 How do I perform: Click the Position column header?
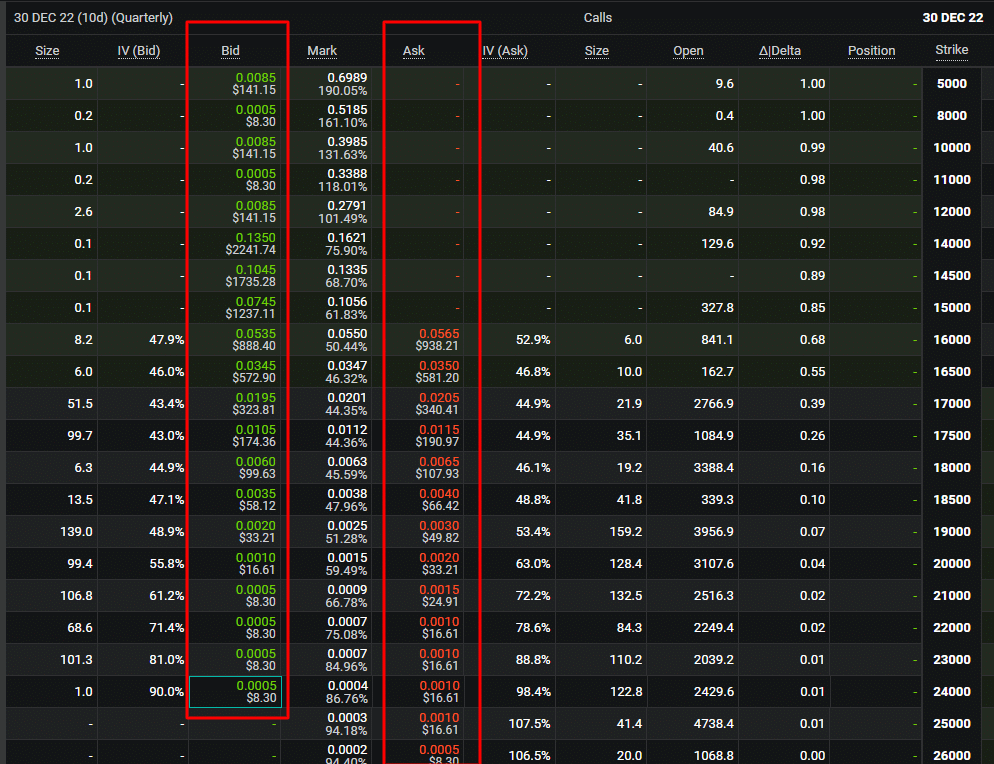pos(871,51)
